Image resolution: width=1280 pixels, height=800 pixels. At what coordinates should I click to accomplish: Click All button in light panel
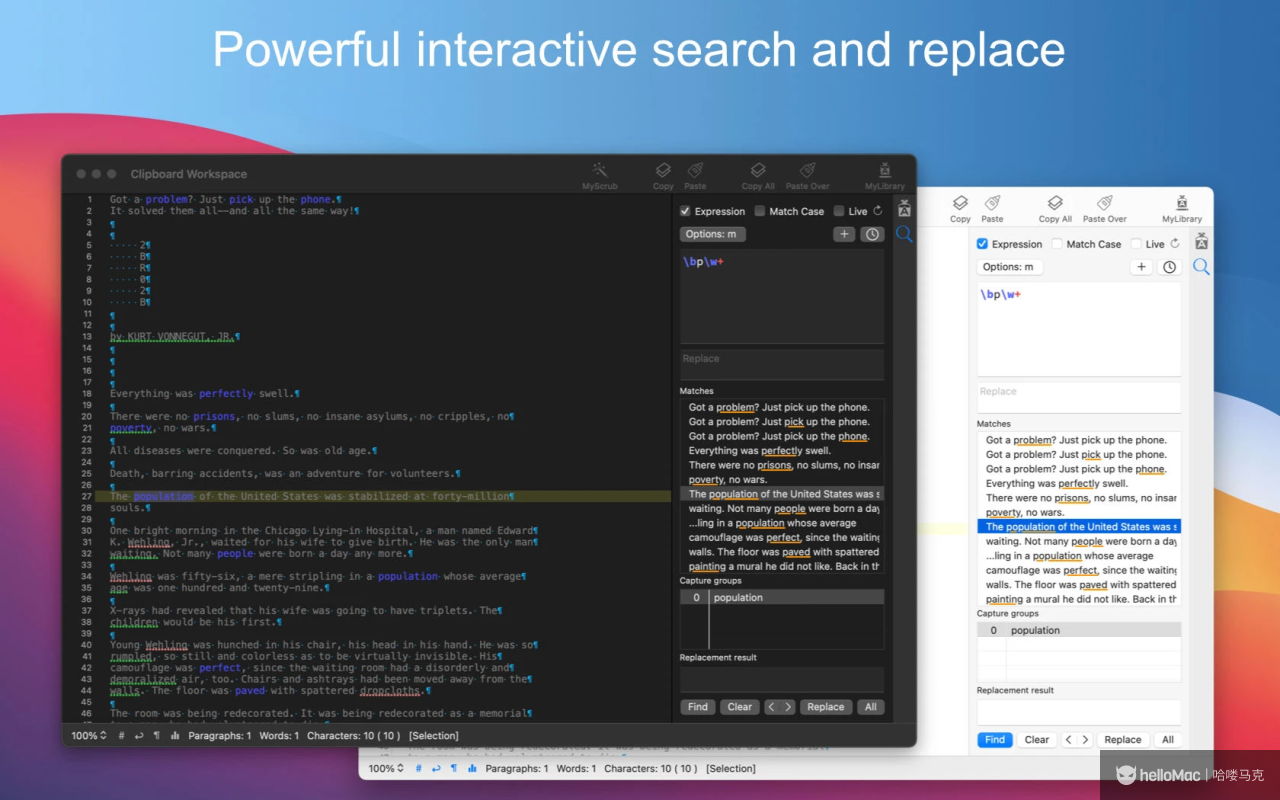[x=1168, y=740]
